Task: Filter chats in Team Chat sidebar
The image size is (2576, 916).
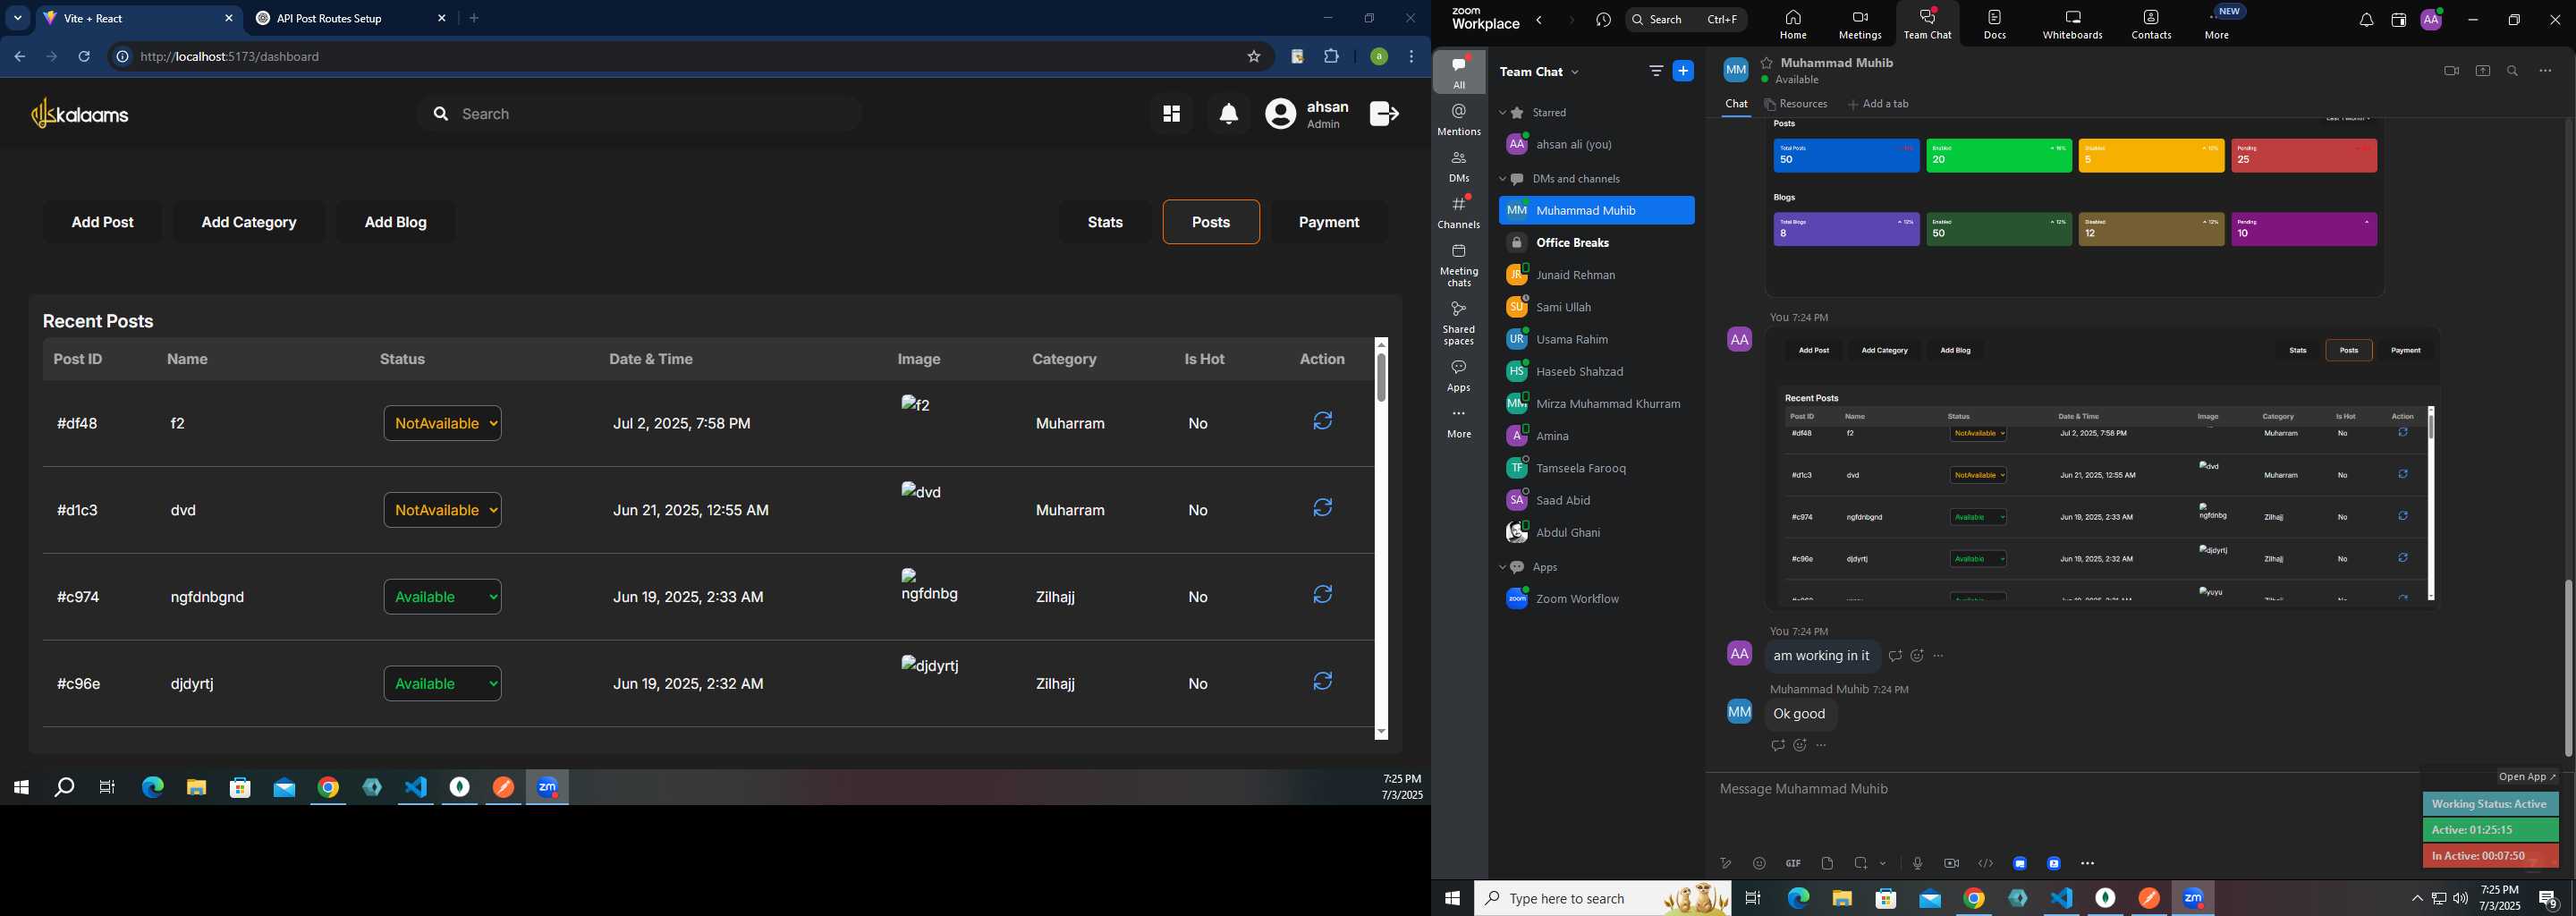Action: (x=1656, y=71)
